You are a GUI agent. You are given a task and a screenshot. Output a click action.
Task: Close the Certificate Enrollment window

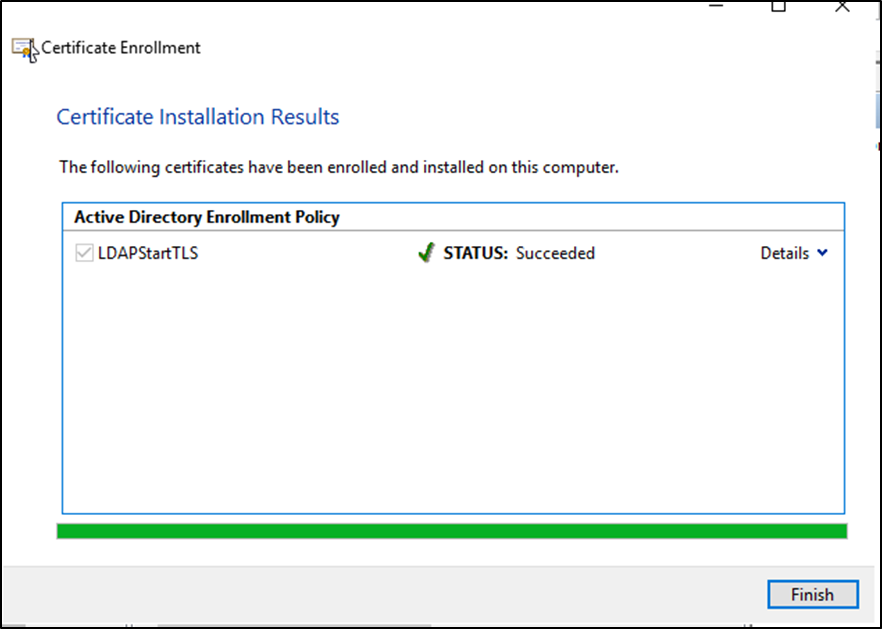pos(844,6)
